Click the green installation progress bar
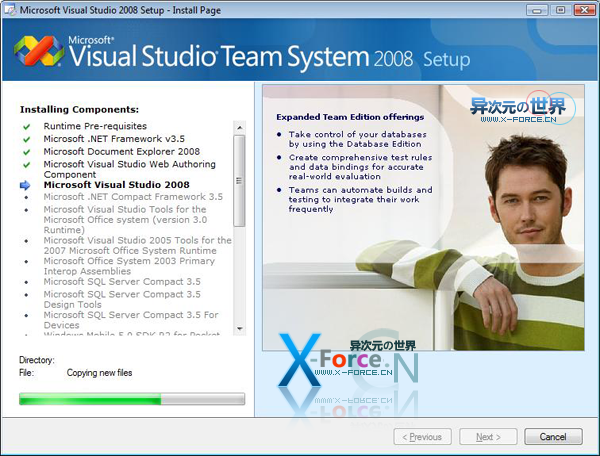Screen dimensions: 600x456 tap(132, 399)
